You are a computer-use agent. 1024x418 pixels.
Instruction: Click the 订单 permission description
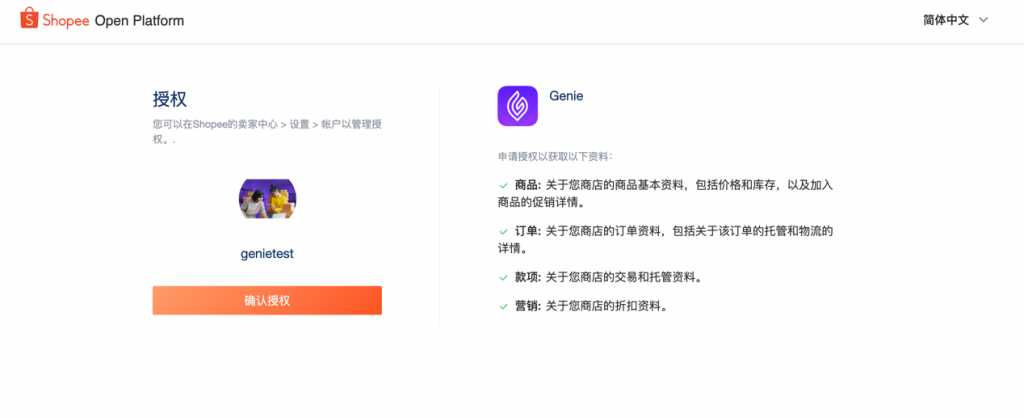665,240
